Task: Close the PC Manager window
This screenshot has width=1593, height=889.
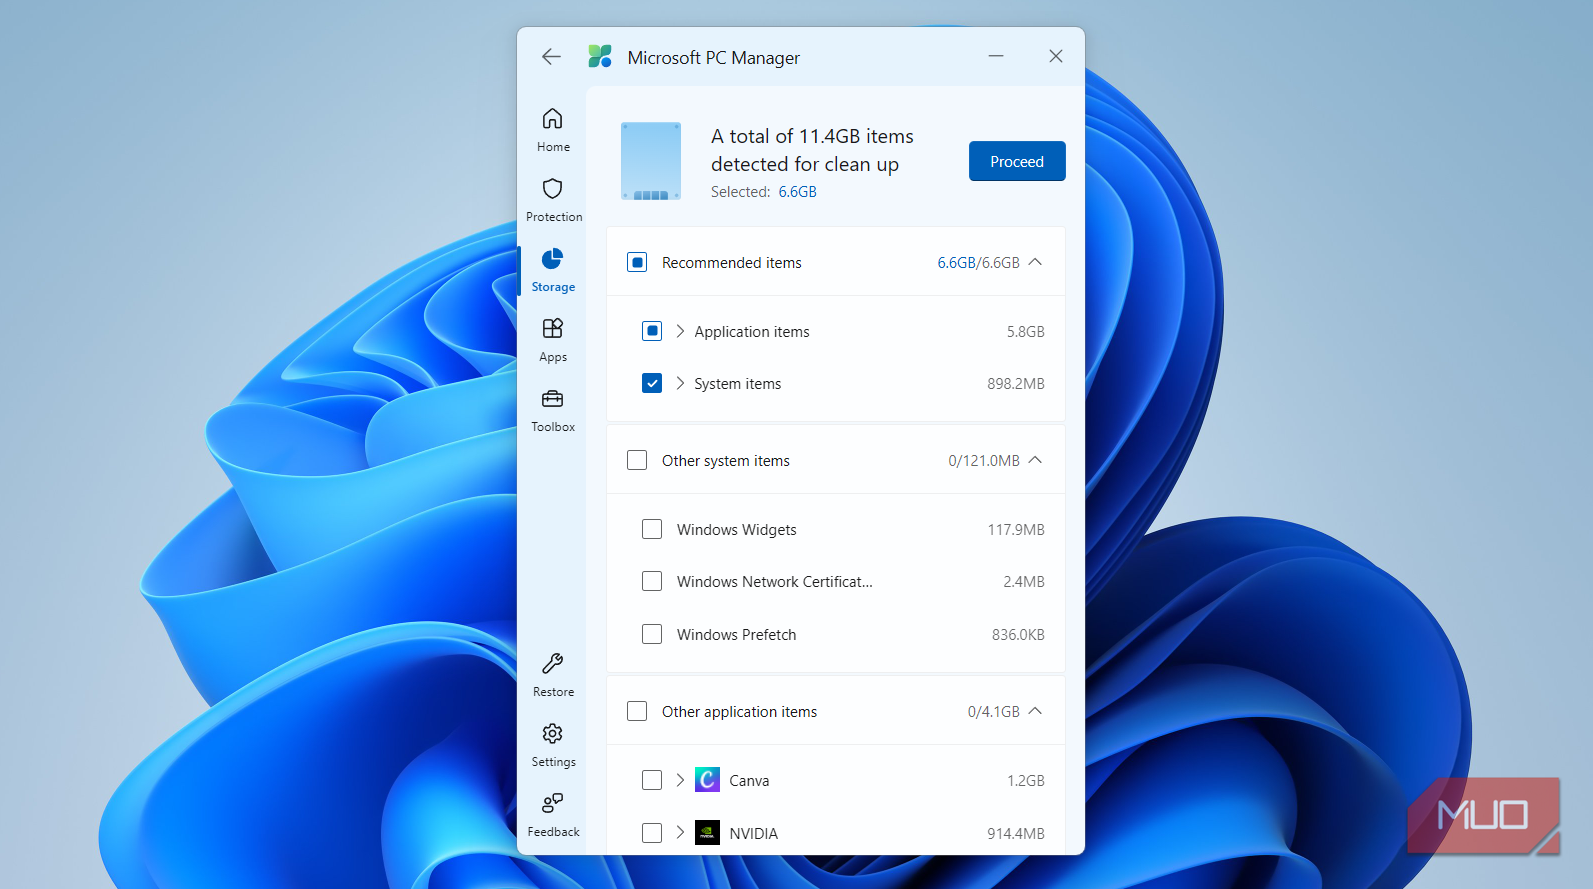Action: (x=1056, y=56)
